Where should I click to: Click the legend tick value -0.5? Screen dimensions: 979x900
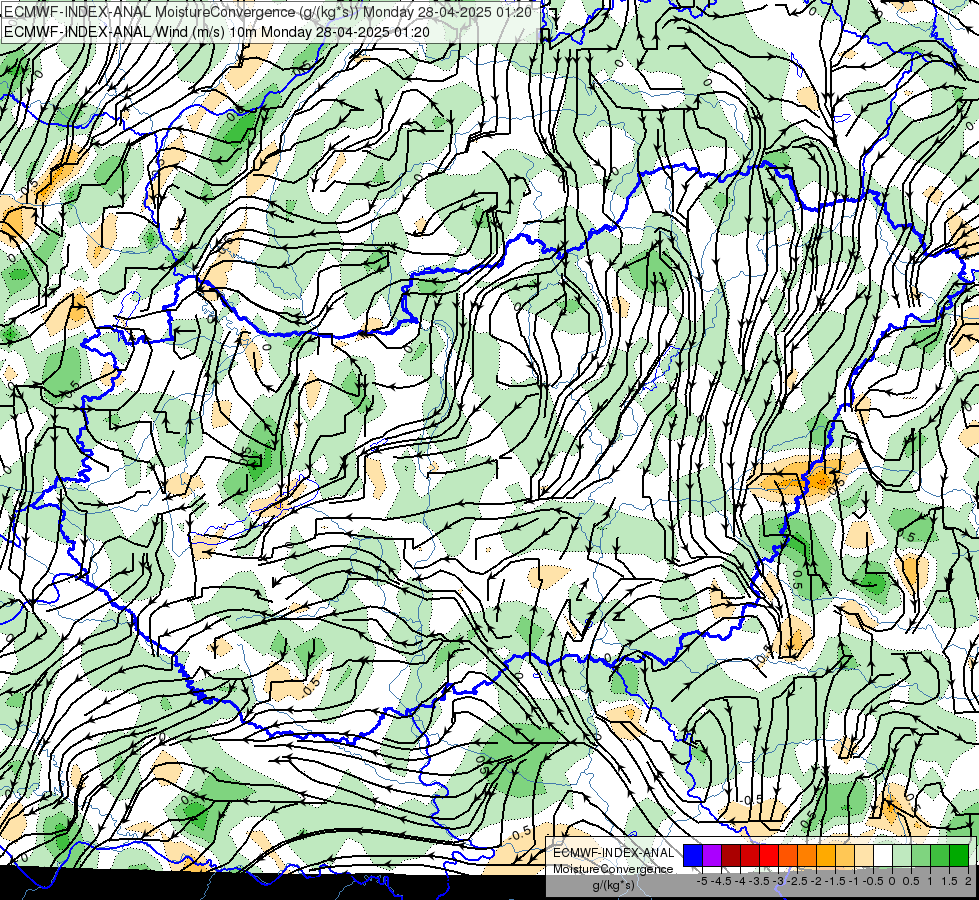click(873, 881)
